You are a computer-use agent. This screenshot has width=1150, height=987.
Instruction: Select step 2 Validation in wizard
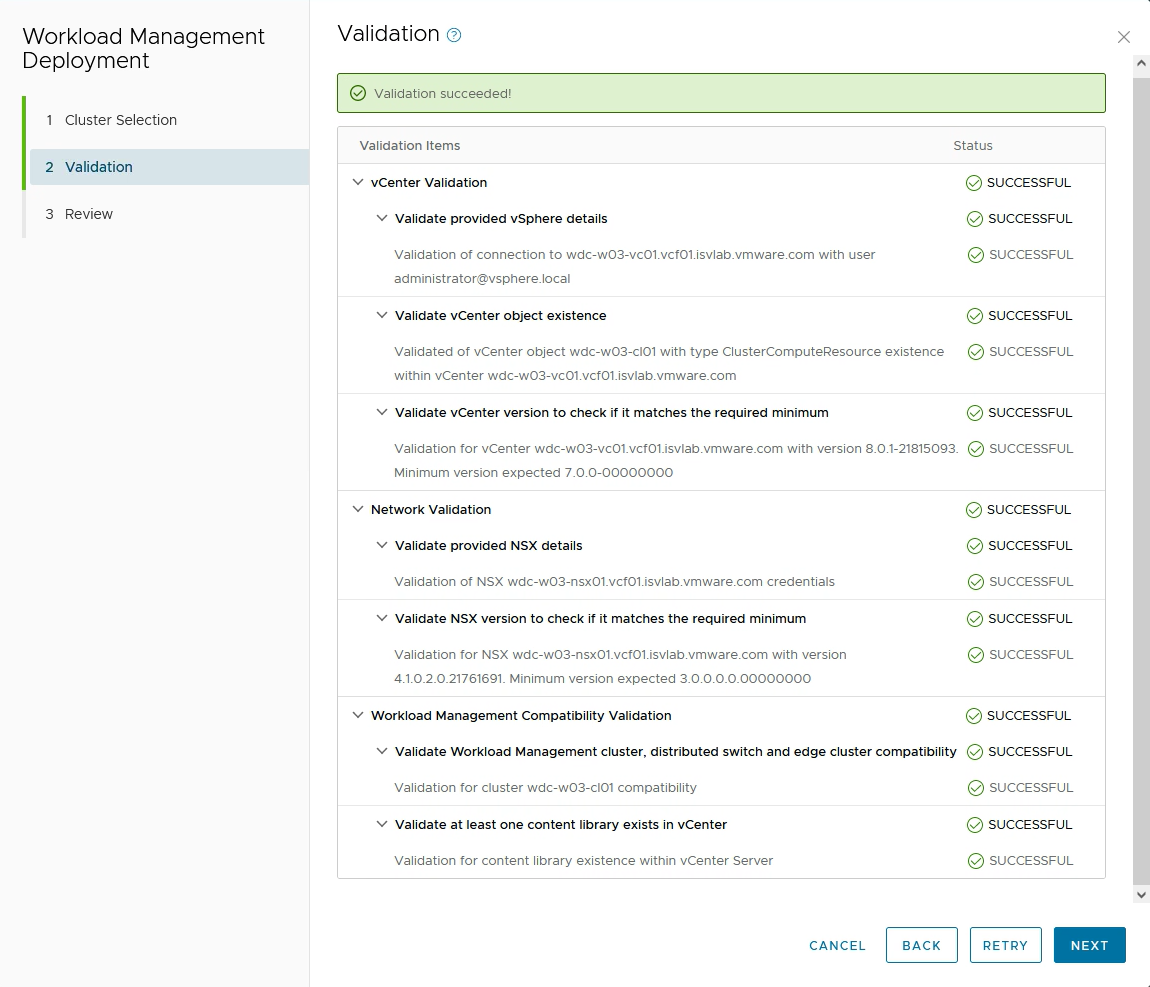tap(169, 167)
